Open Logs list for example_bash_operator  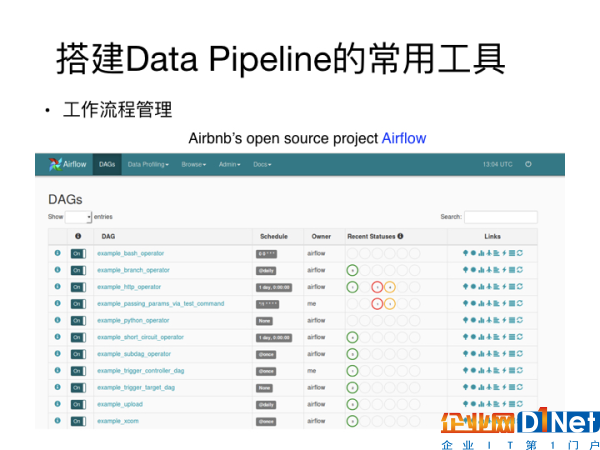click(x=512, y=253)
